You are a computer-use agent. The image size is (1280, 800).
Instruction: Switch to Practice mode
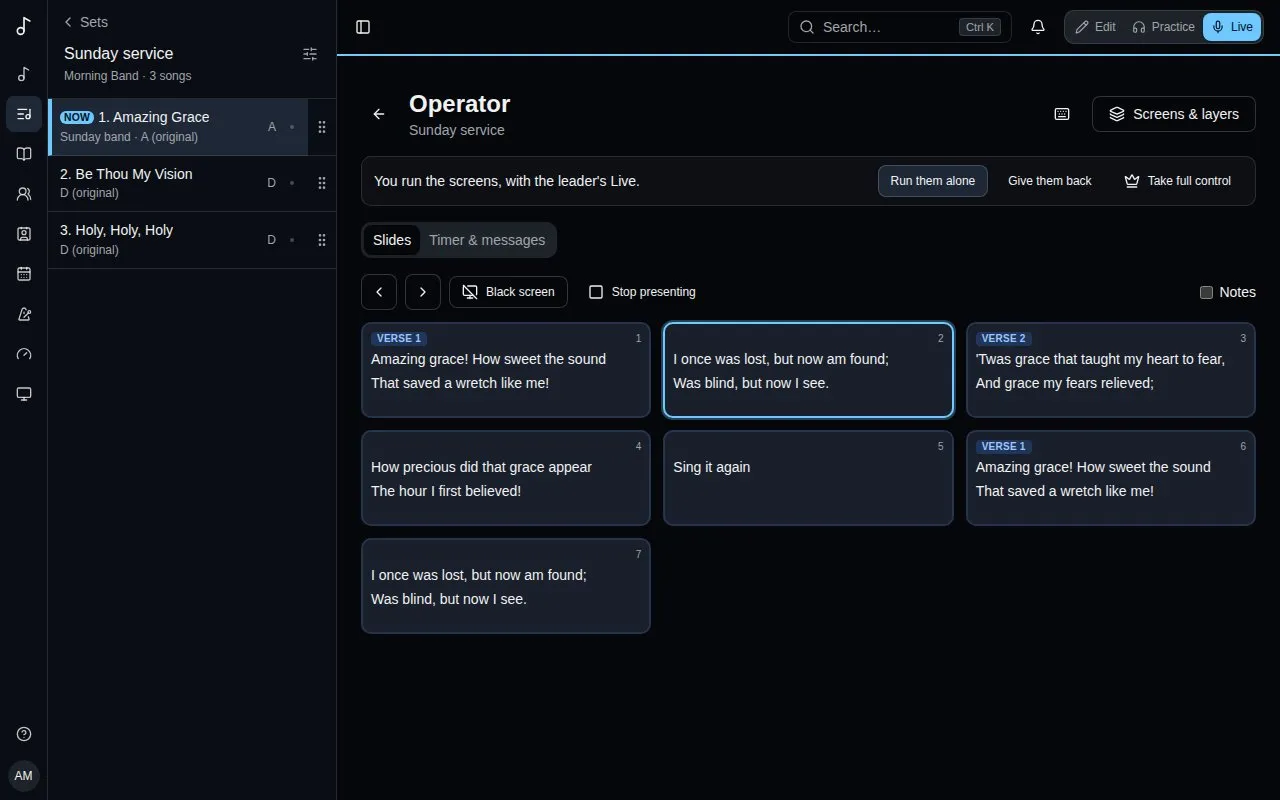tap(1163, 27)
